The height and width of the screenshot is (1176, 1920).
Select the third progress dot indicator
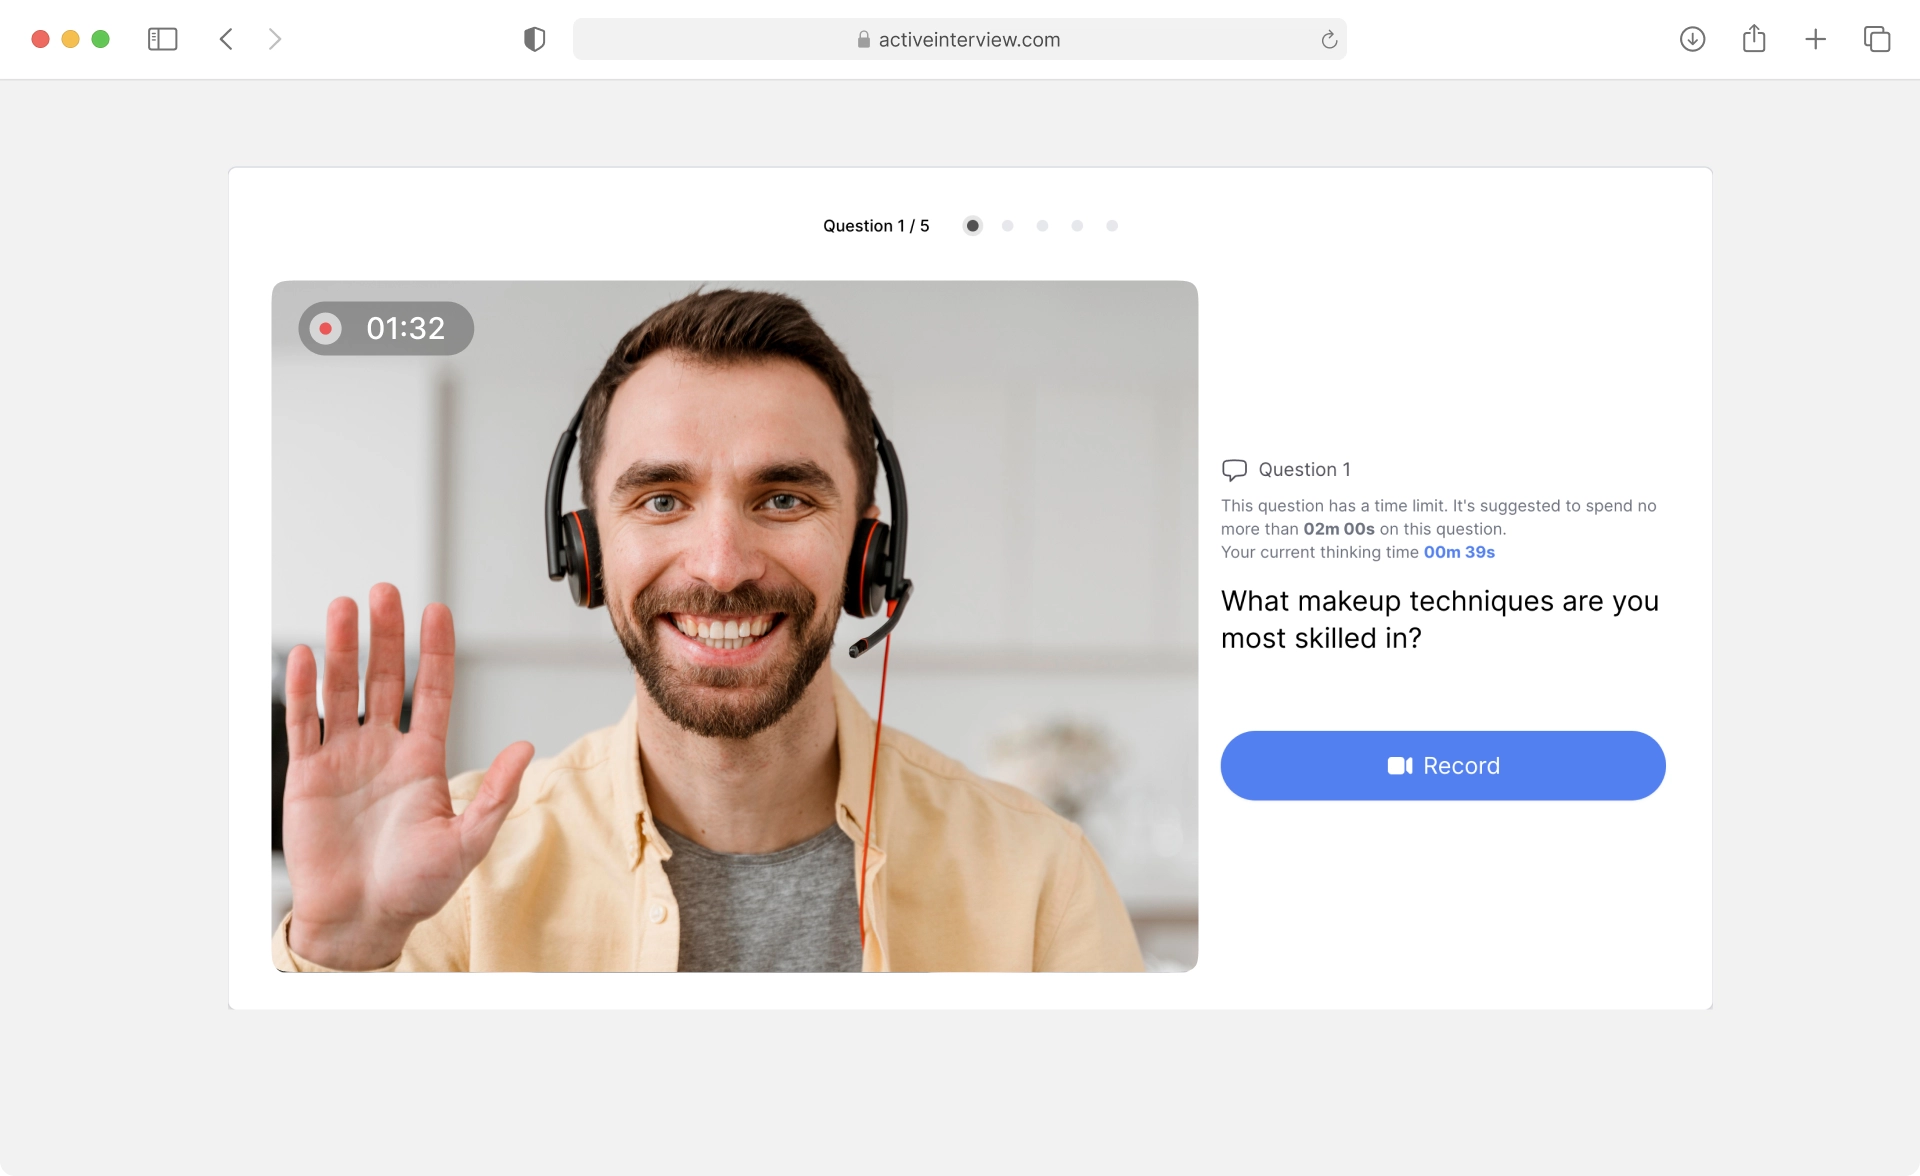tap(1040, 225)
